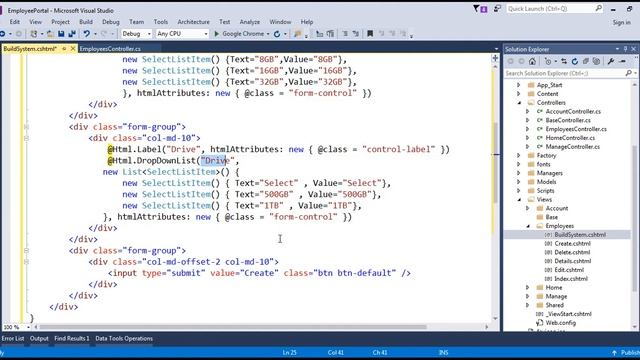Click the Sync with Active Document arrows icon
This screenshot has width=640, height=360.
click(564, 61)
